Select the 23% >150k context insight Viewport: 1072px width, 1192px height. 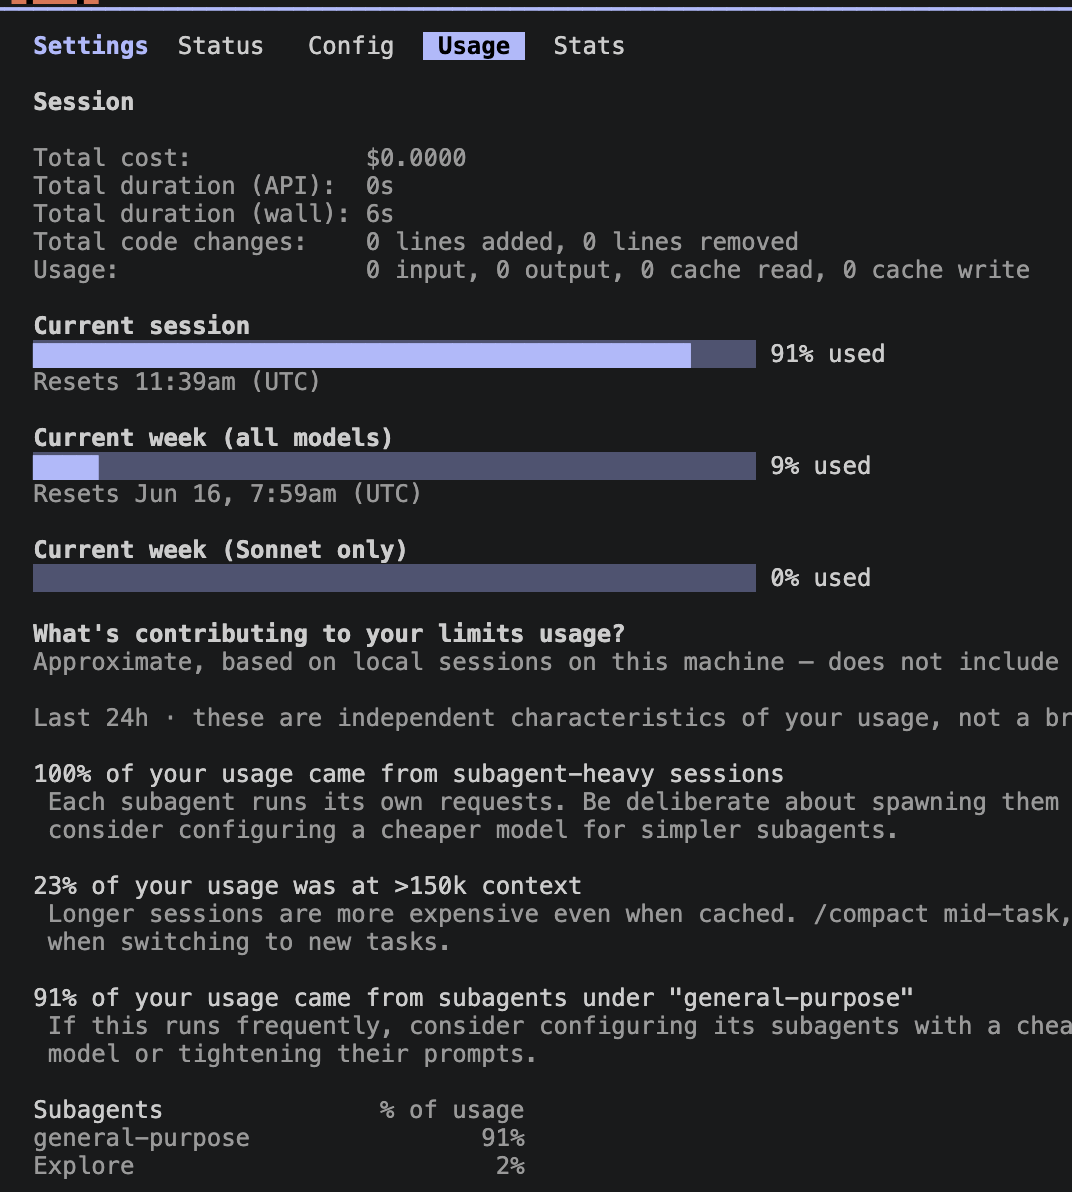307,886
